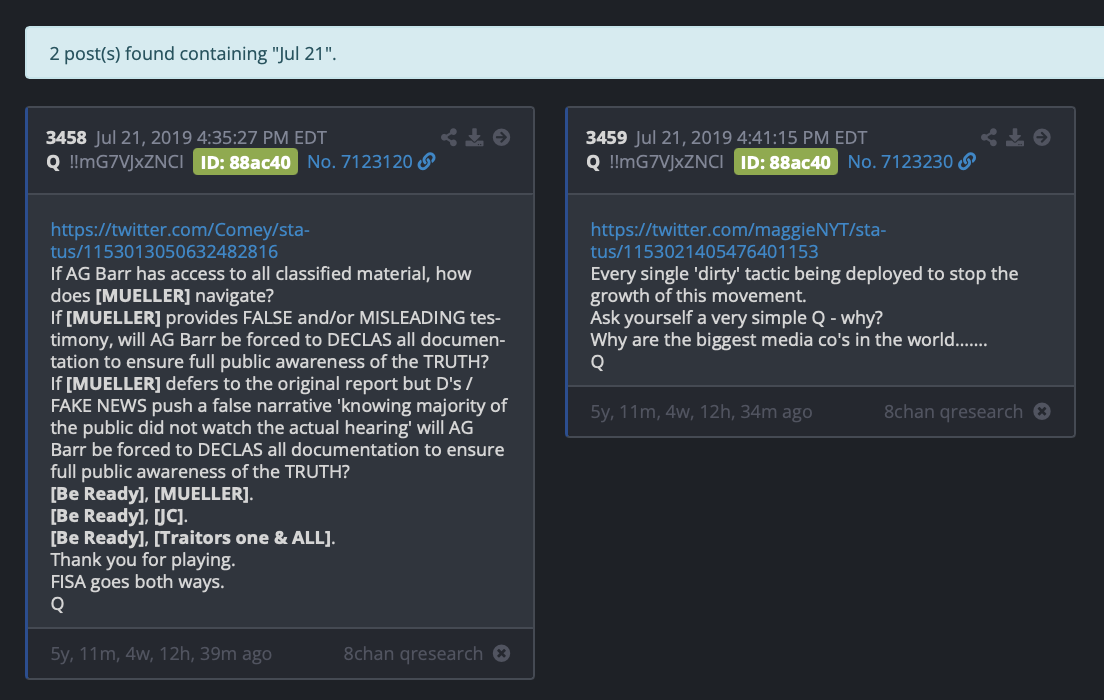
Task: Click 'Ask yourself a very simple Q - why?' line
Action: pyautogui.click(x=736, y=318)
